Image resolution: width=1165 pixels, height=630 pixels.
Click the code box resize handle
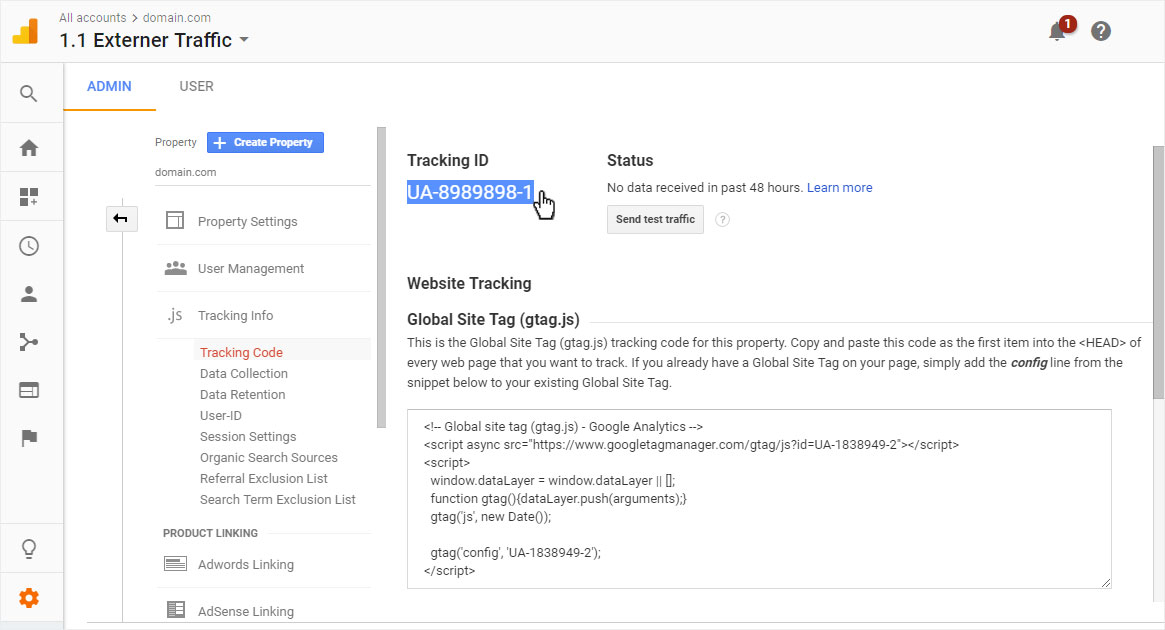[x=1106, y=582]
